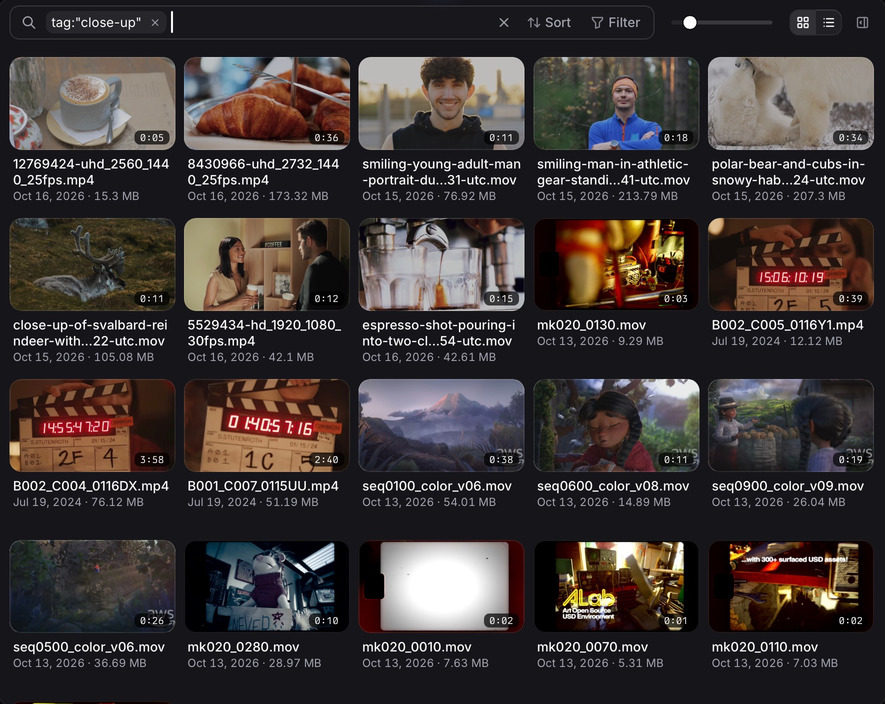885x704 pixels.
Task: Open the mk020_0130.mov thumbnail
Action: click(x=616, y=264)
